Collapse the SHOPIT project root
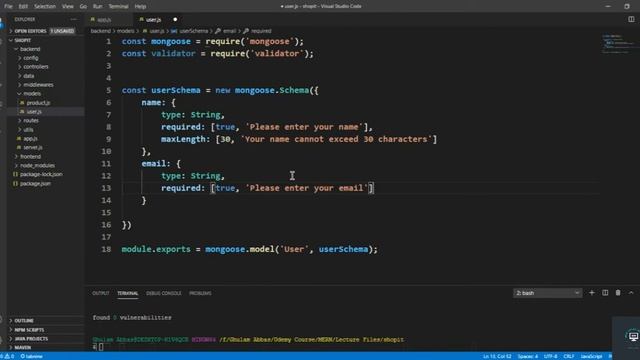 point(46,40)
